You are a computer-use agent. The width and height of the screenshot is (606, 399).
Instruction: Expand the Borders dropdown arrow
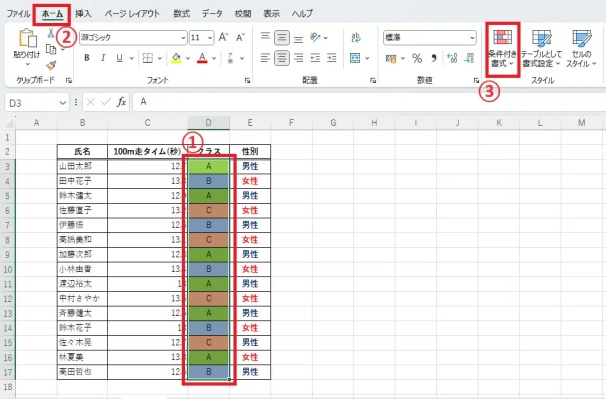pos(159,58)
